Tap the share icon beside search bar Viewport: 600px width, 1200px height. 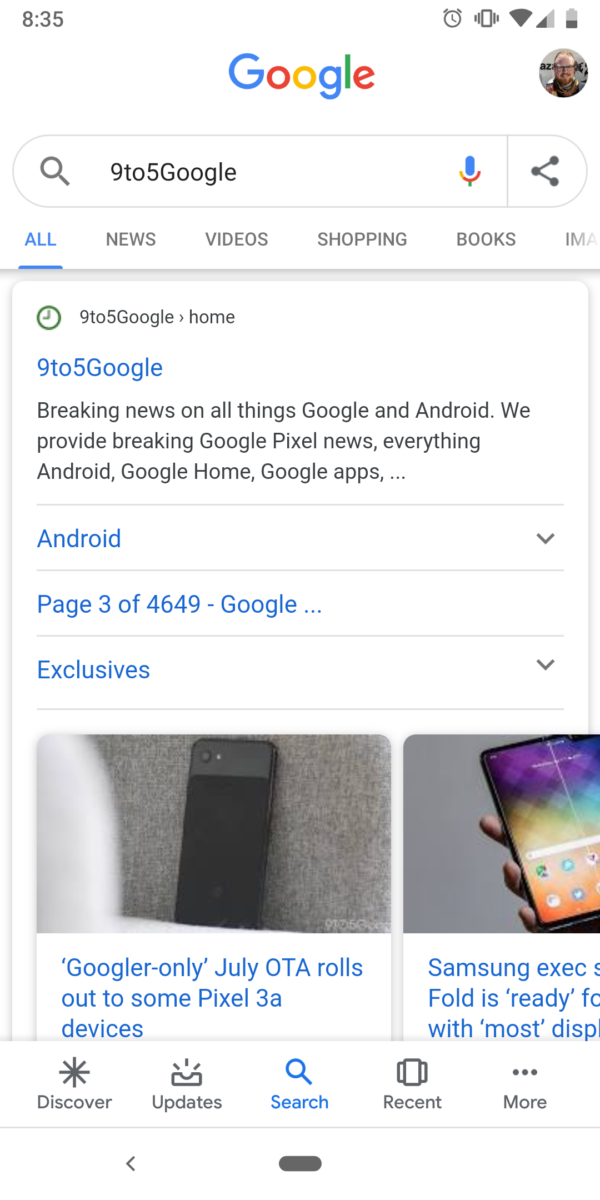coord(545,171)
